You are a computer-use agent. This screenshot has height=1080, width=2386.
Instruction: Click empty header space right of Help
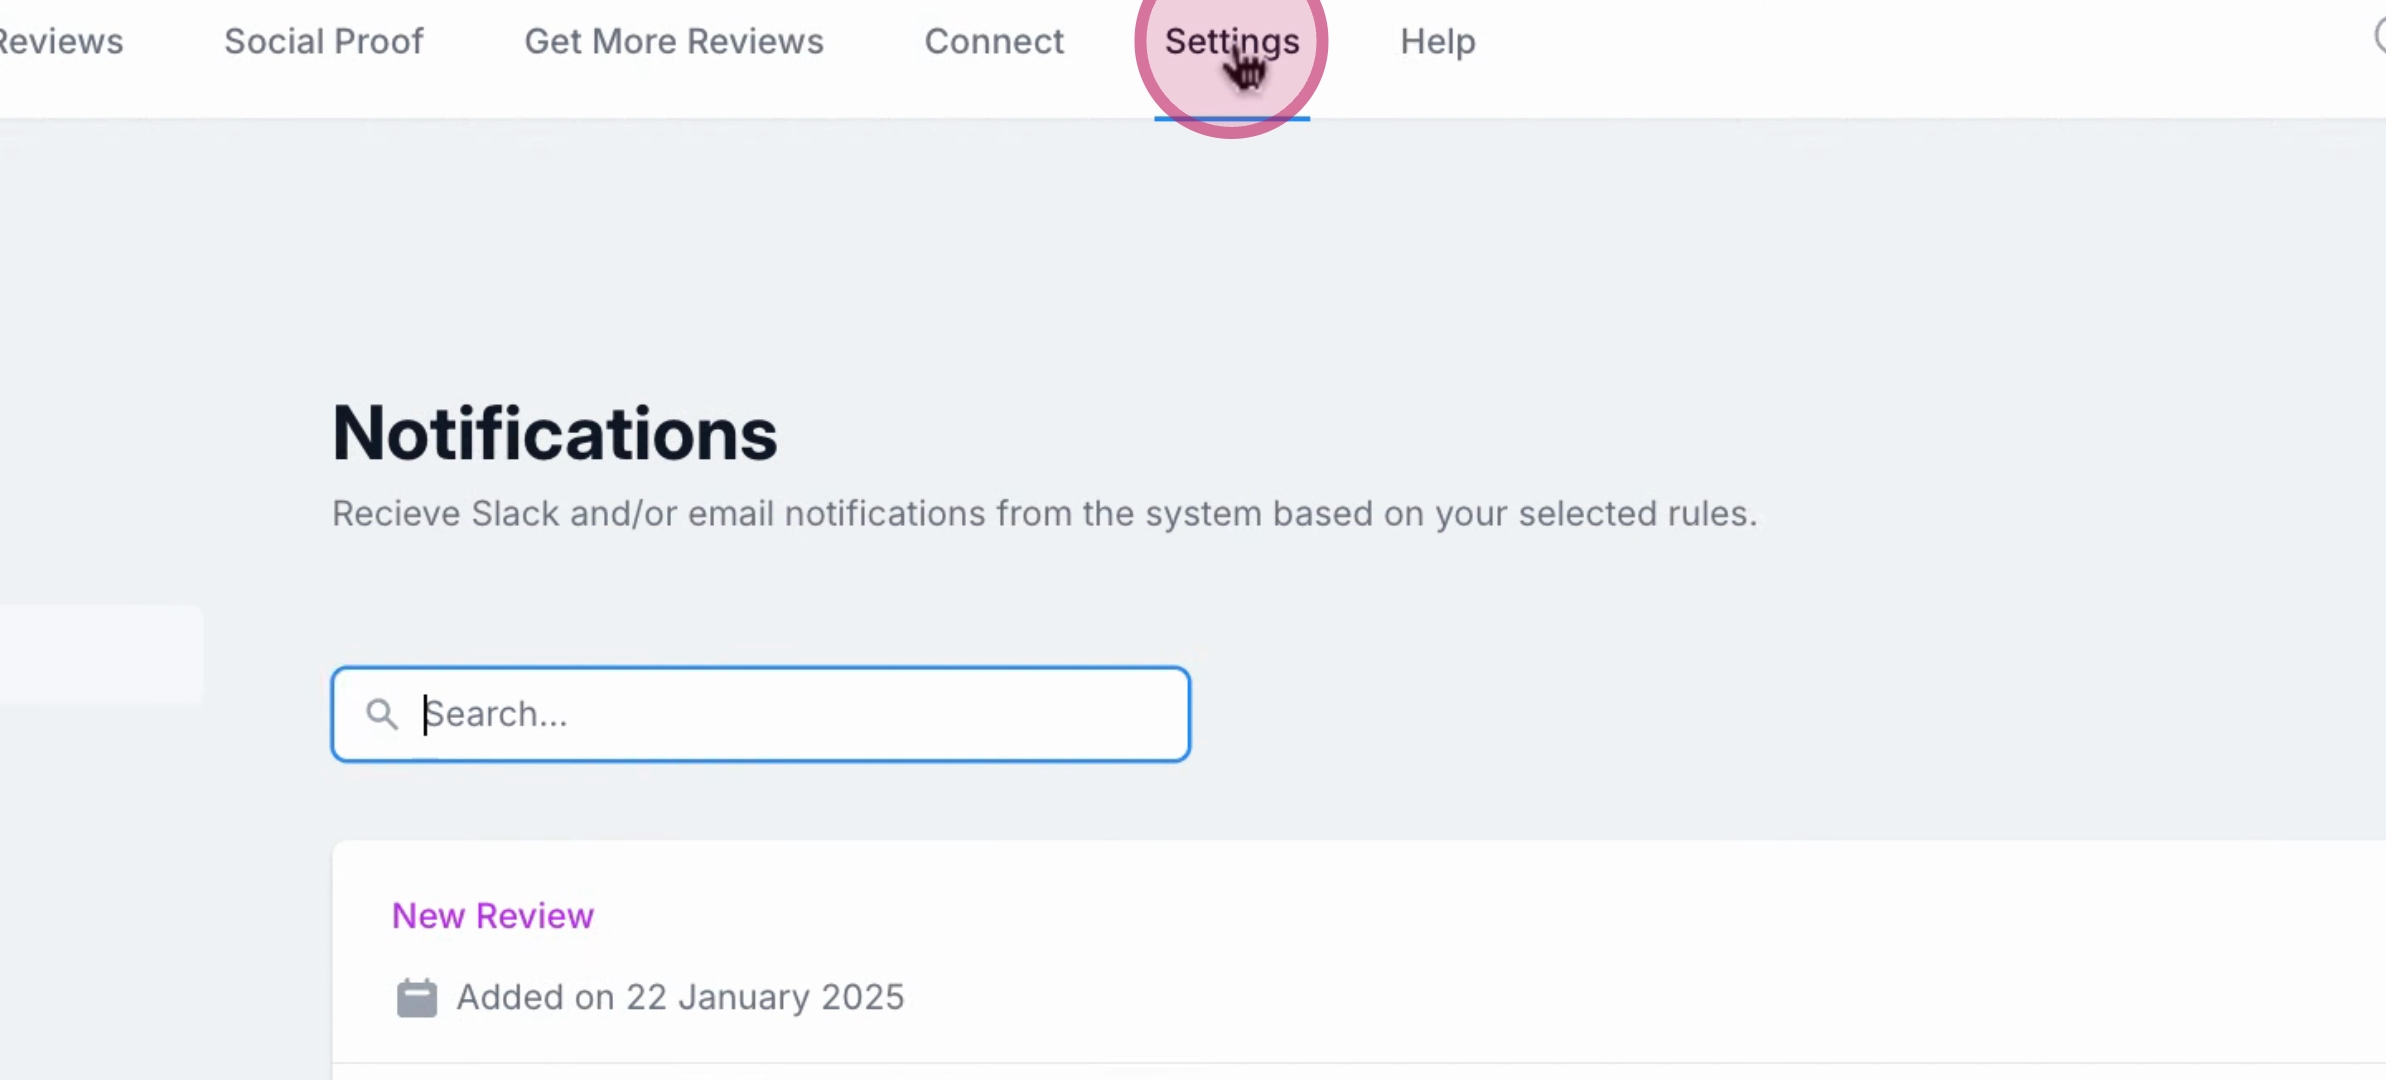1900,41
